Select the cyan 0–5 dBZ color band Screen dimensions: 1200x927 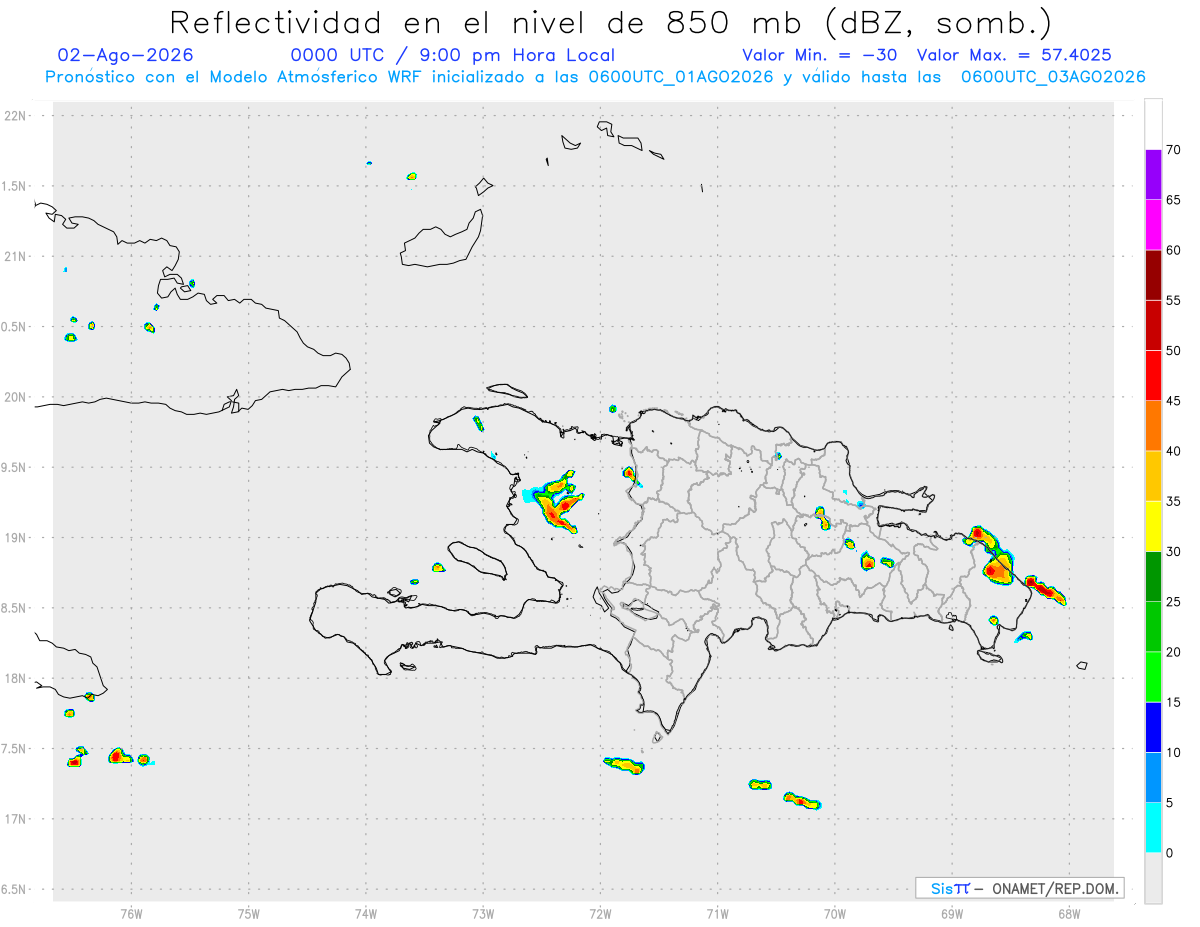click(1153, 828)
